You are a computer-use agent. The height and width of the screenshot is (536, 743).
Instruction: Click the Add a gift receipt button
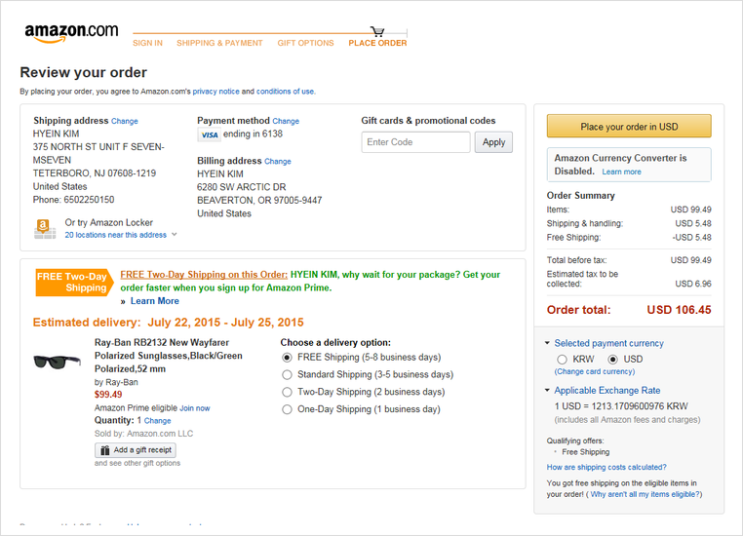pos(135,450)
